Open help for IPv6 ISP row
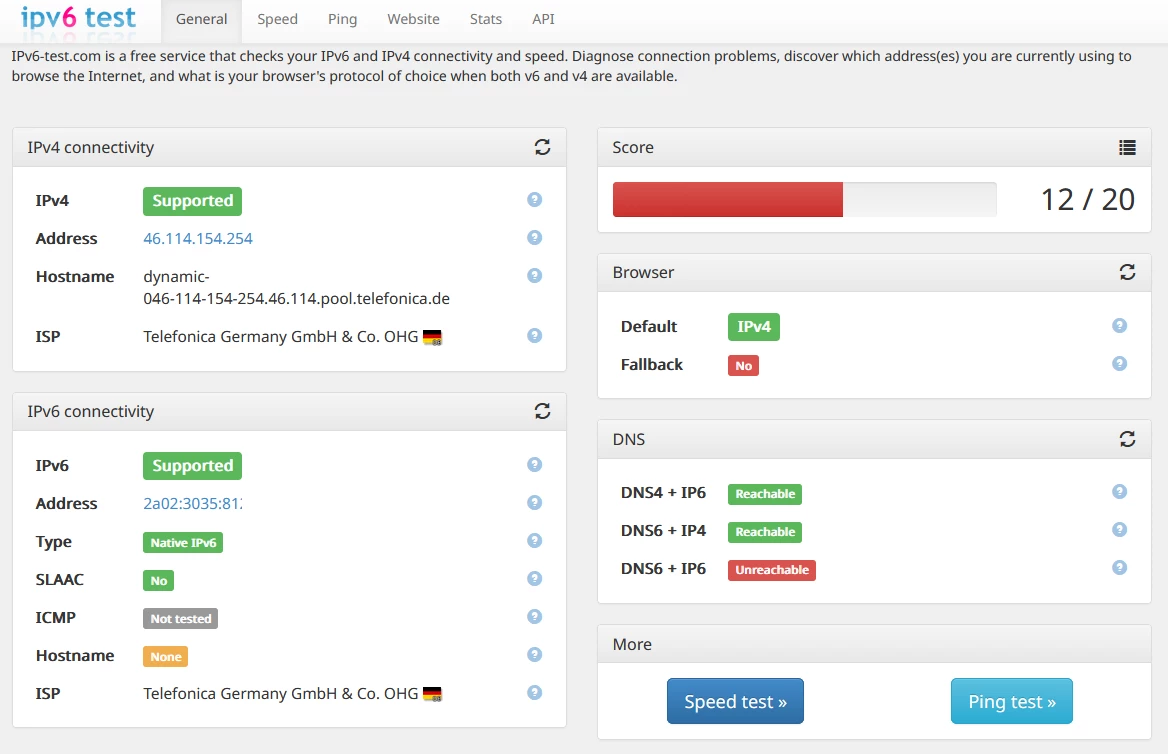This screenshot has height=754, width=1168. (x=534, y=693)
